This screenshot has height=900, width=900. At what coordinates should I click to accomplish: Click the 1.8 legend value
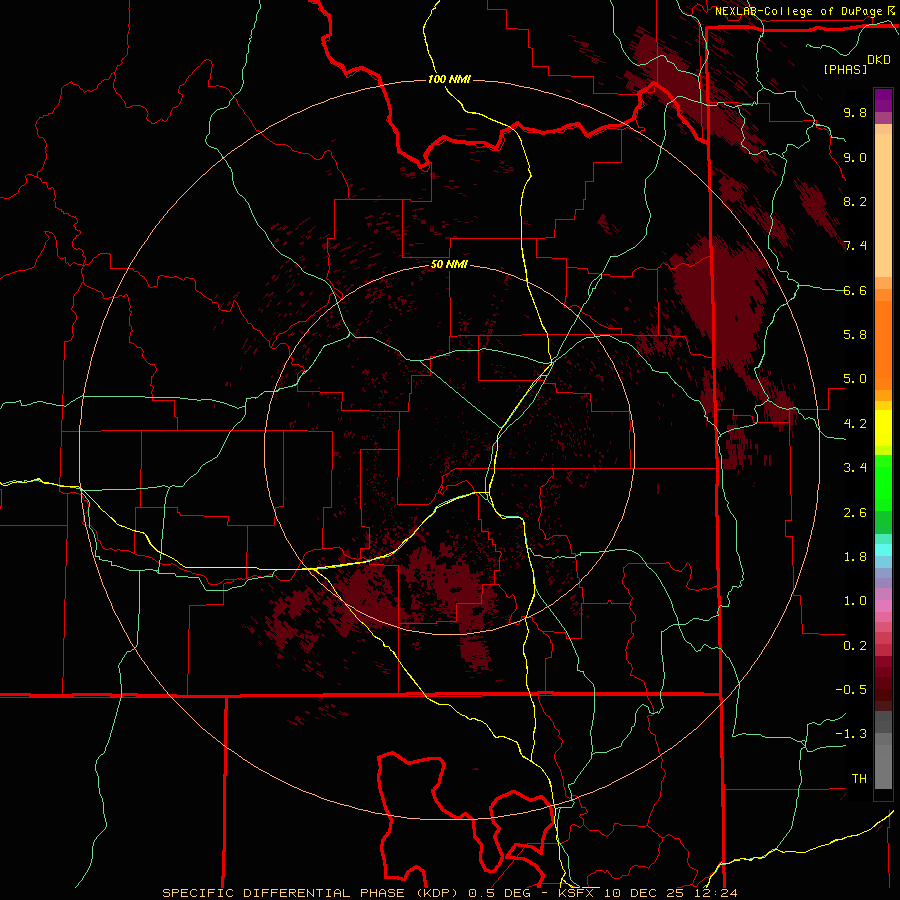[855, 557]
